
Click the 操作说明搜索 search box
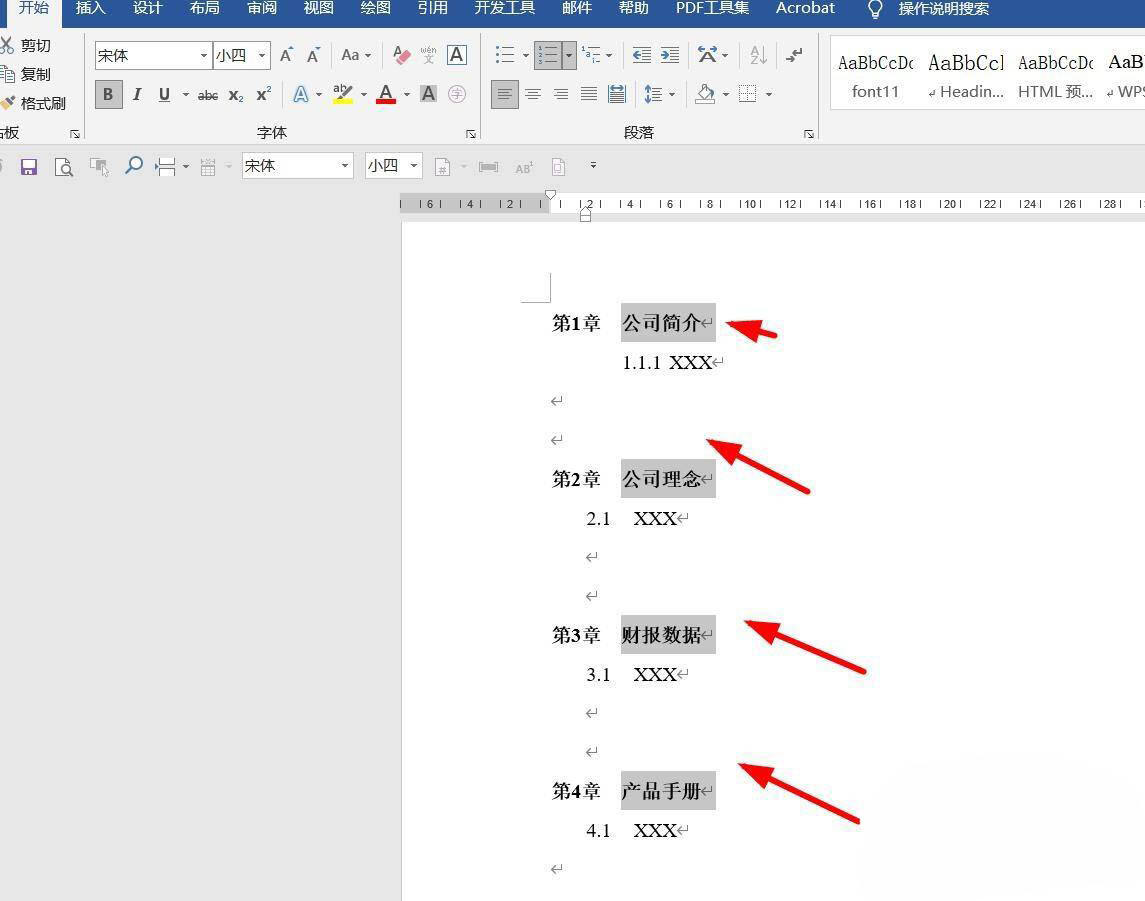point(943,9)
